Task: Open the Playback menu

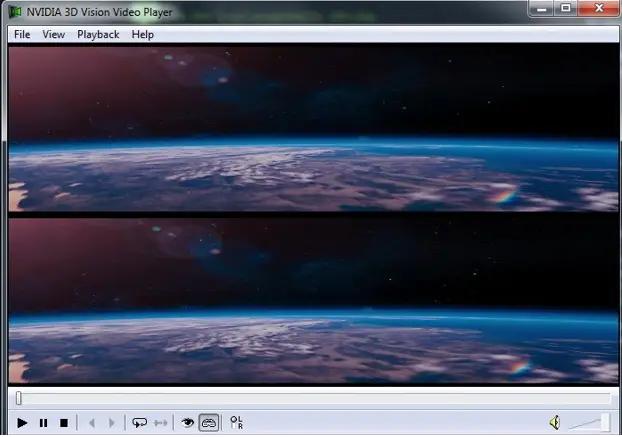Action: [x=98, y=34]
